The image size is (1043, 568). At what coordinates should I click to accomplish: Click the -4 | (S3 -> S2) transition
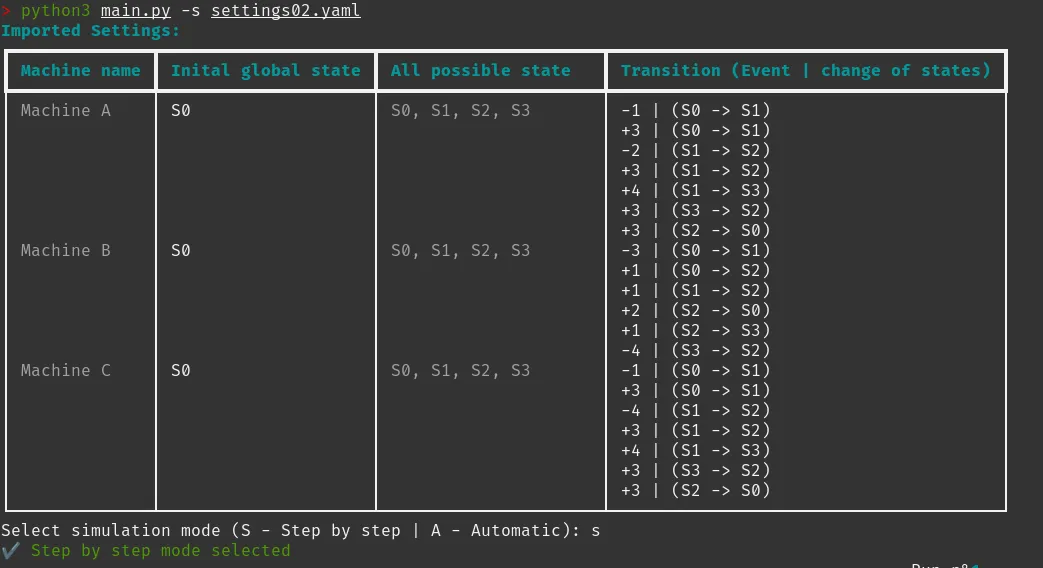pyautogui.click(x=695, y=351)
